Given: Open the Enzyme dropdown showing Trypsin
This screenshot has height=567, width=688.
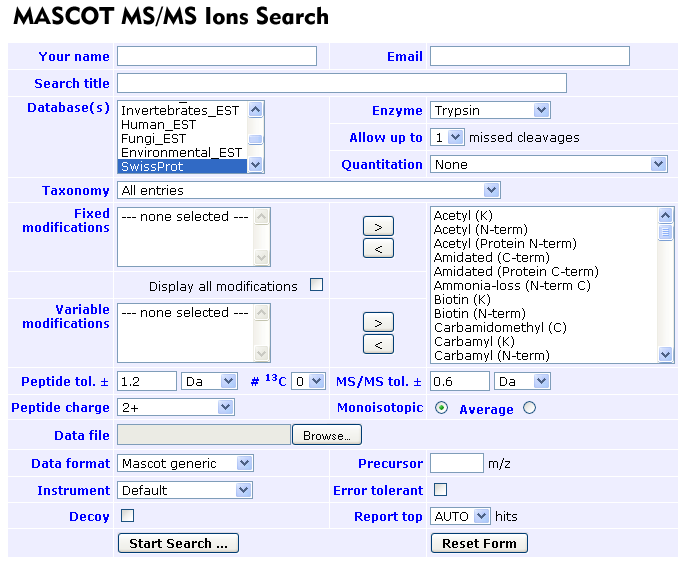Looking at the screenshot, I should click(490, 110).
